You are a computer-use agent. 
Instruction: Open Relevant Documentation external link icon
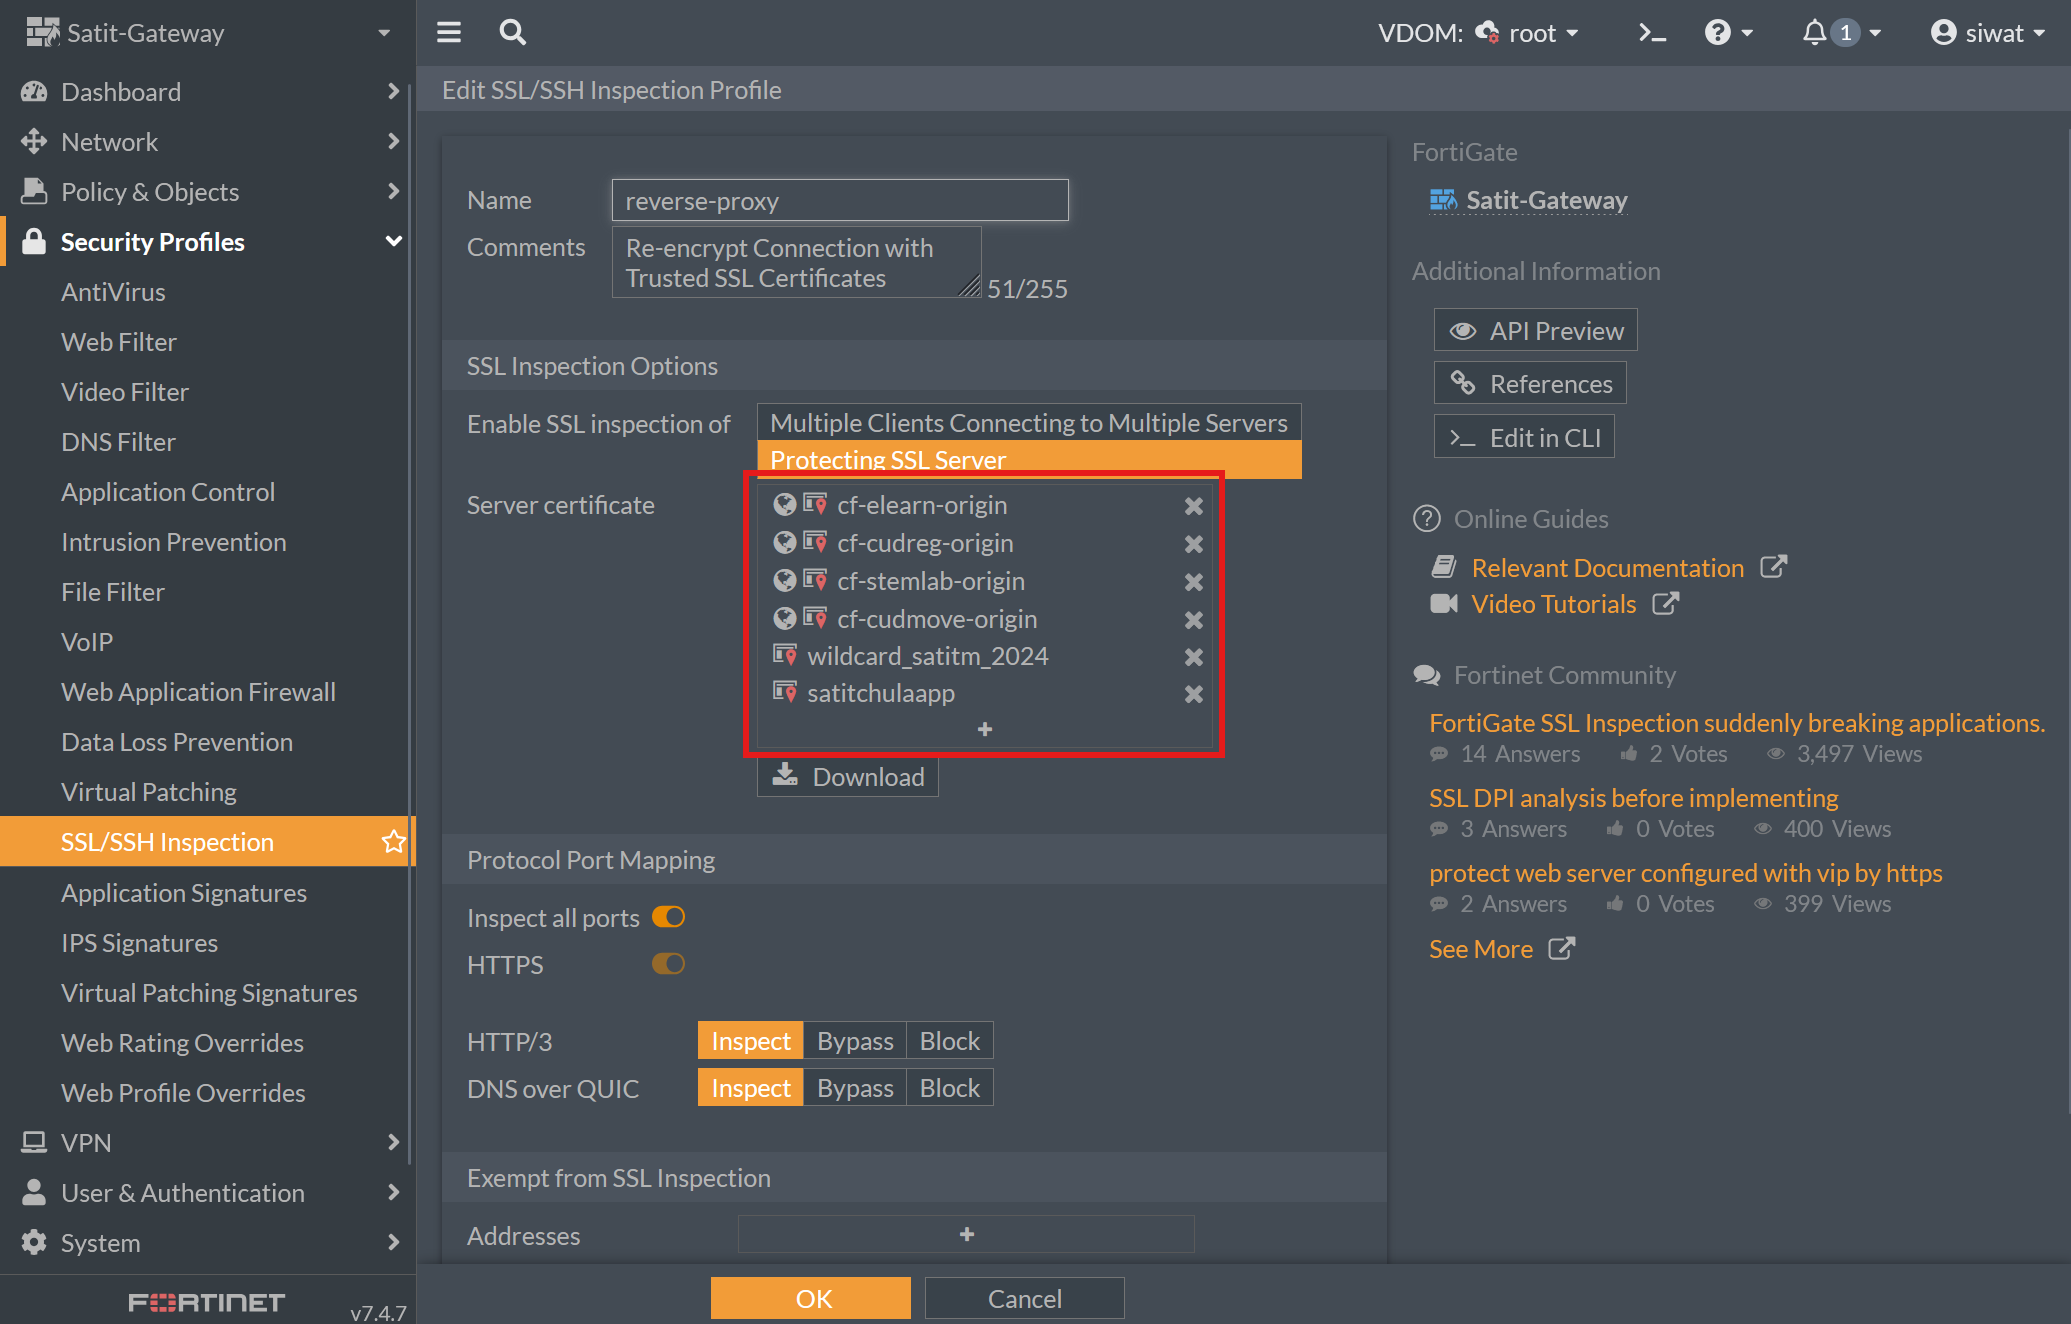[x=1773, y=567]
